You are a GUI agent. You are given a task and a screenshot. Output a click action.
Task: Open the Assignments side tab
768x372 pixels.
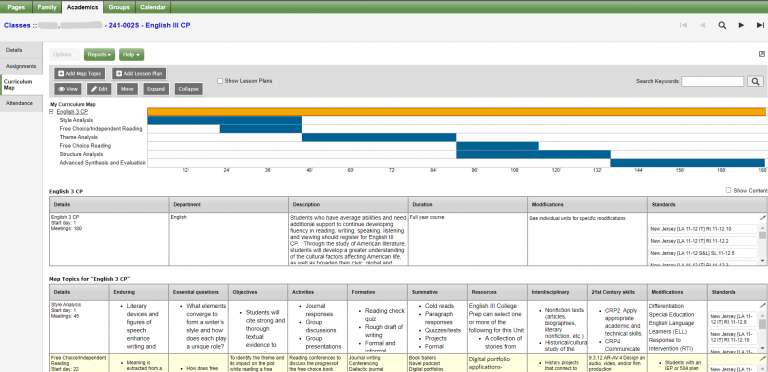[21, 66]
